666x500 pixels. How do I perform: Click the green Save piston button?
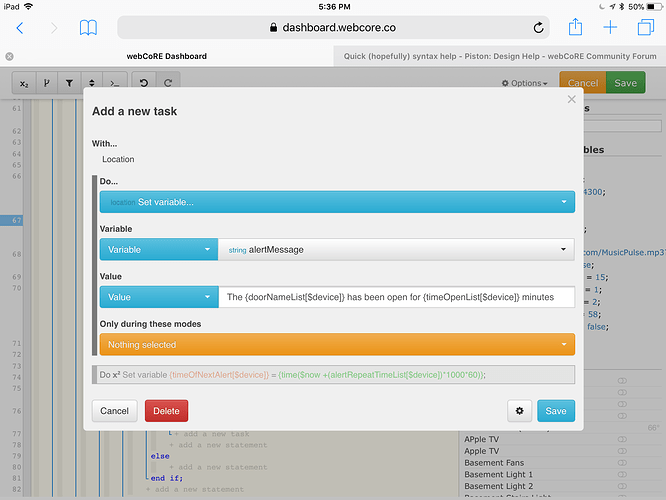tap(626, 83)
